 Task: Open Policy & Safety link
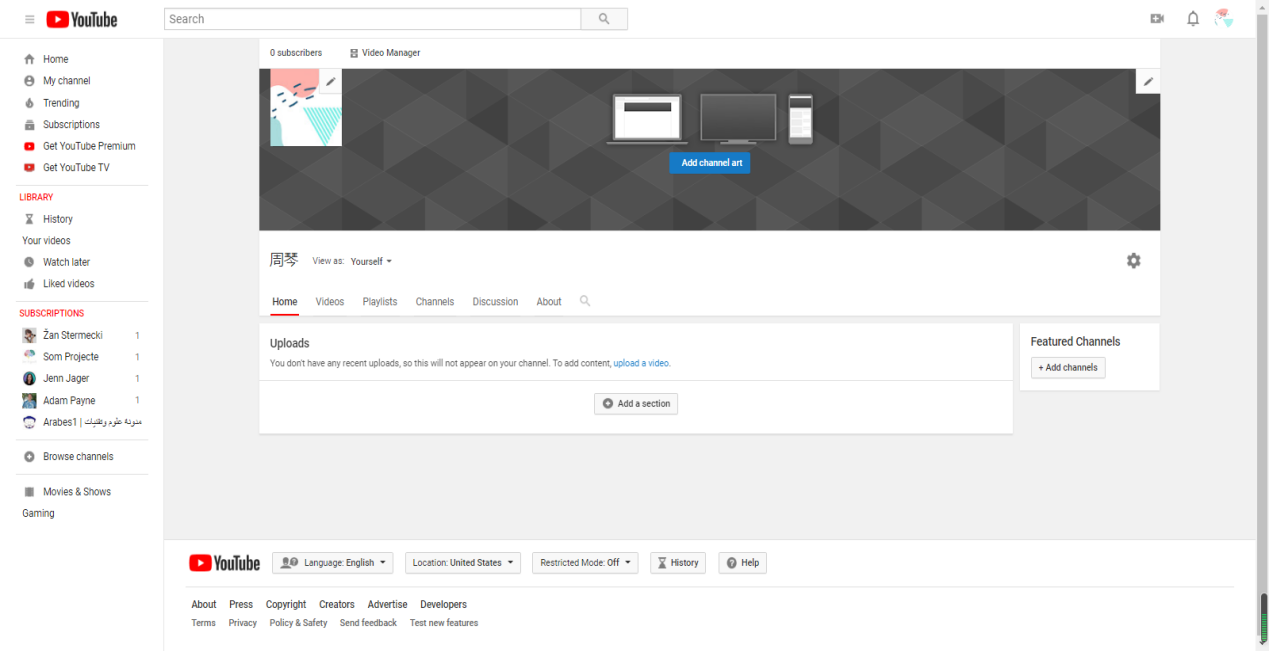298,623
